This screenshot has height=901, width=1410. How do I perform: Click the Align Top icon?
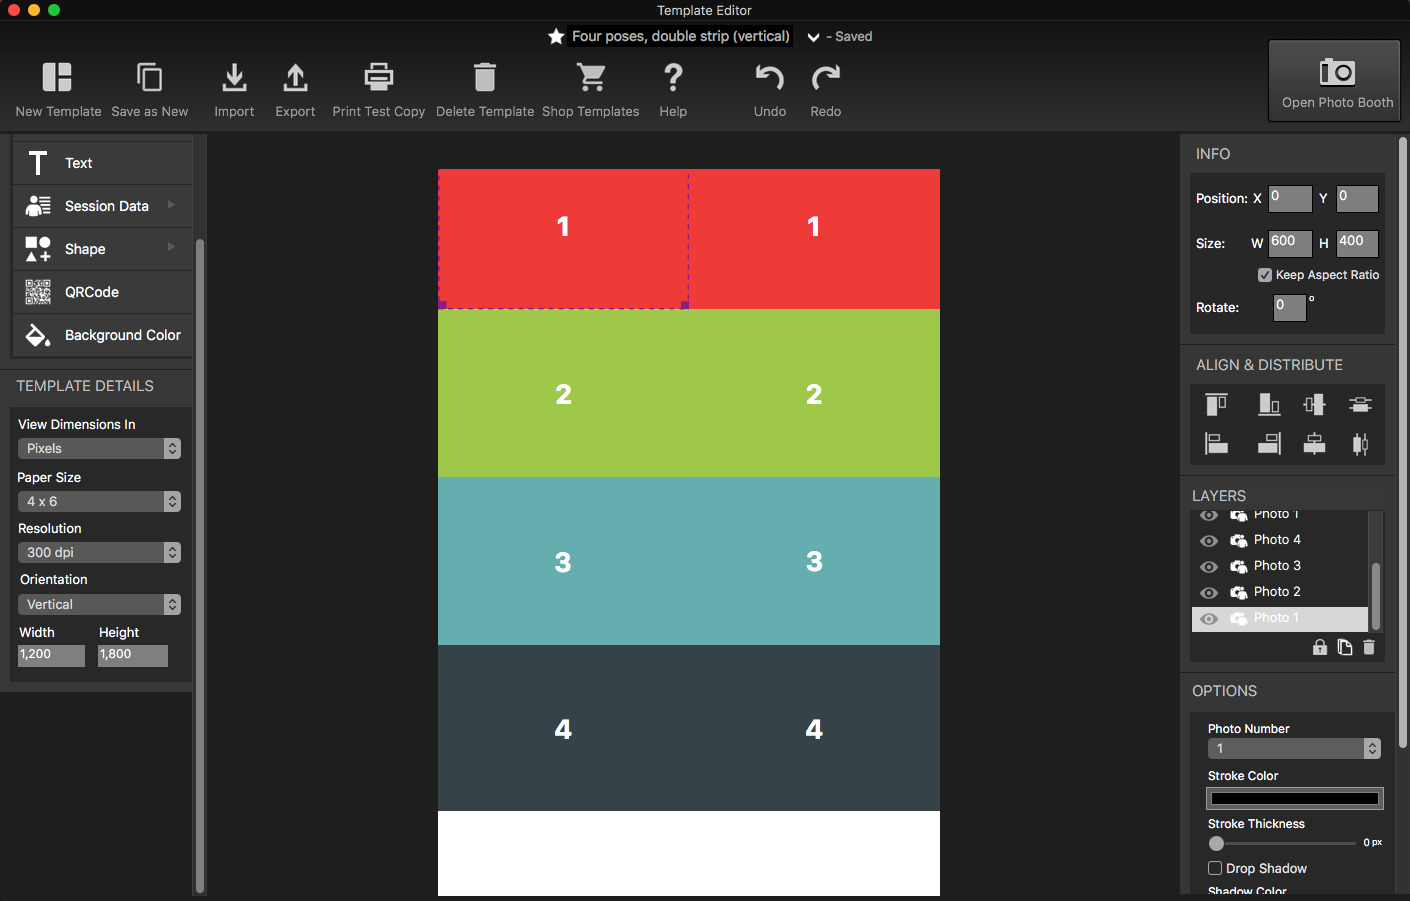pos(1216,403)
